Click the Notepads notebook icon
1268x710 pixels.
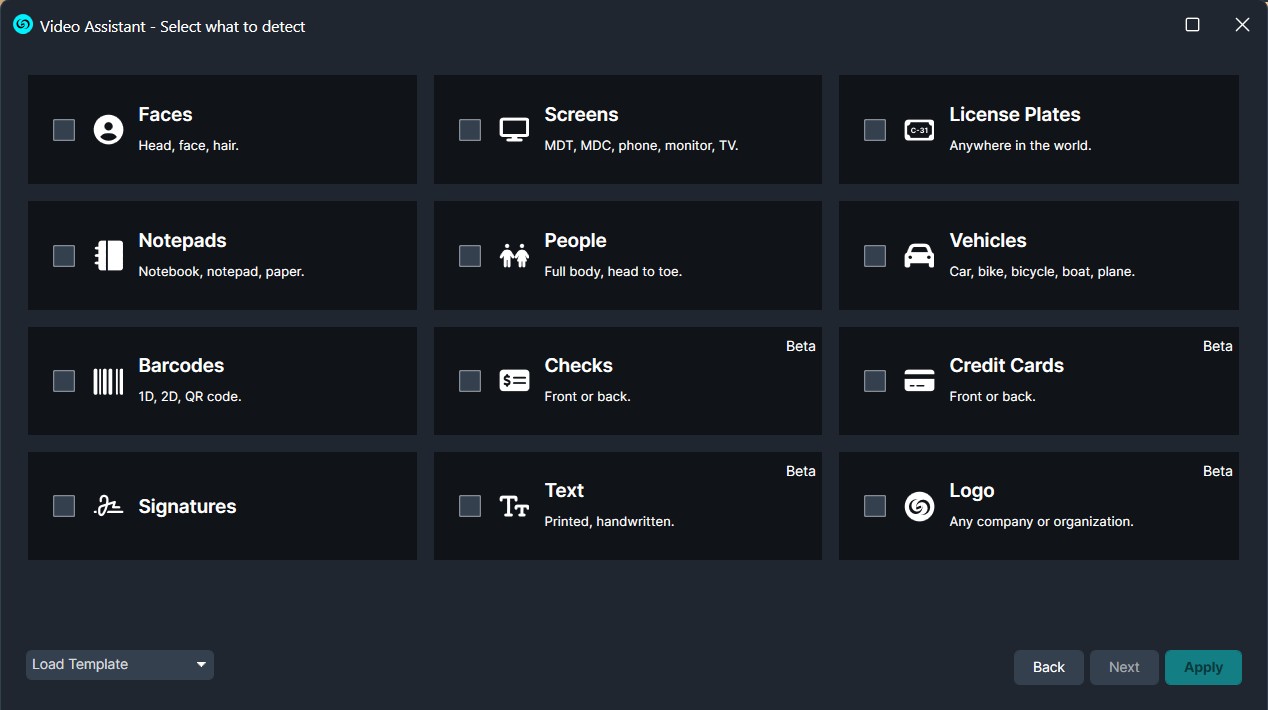pyautogui.click(x=108, y=256)
